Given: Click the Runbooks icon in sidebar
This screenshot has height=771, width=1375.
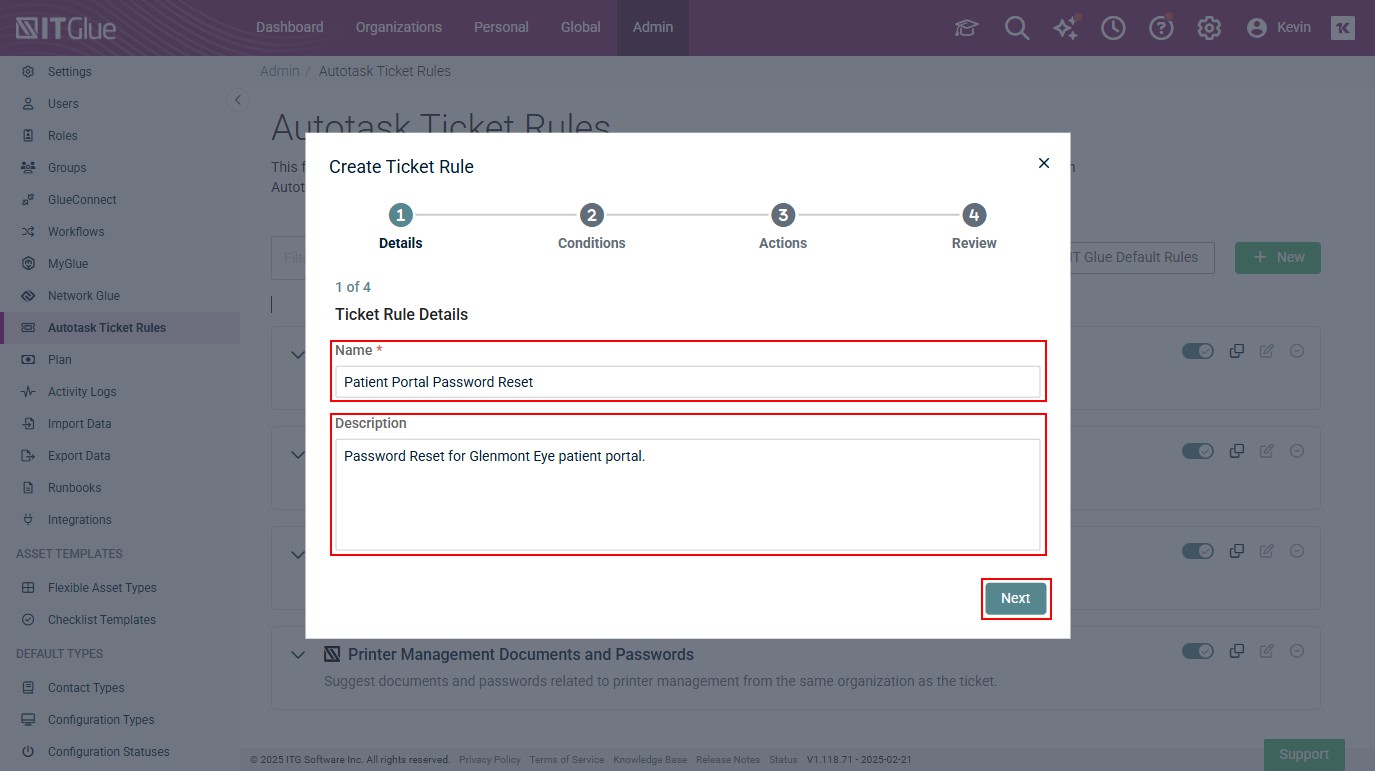Looking at the screenshot, I should (28, 488).
